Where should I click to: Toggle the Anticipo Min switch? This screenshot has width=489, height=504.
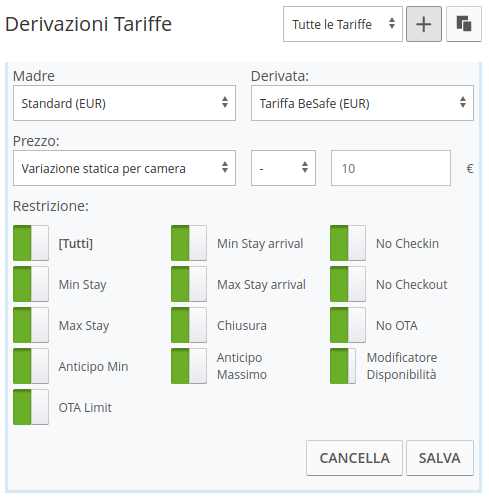pyautogui.click(x=31, y=366)
